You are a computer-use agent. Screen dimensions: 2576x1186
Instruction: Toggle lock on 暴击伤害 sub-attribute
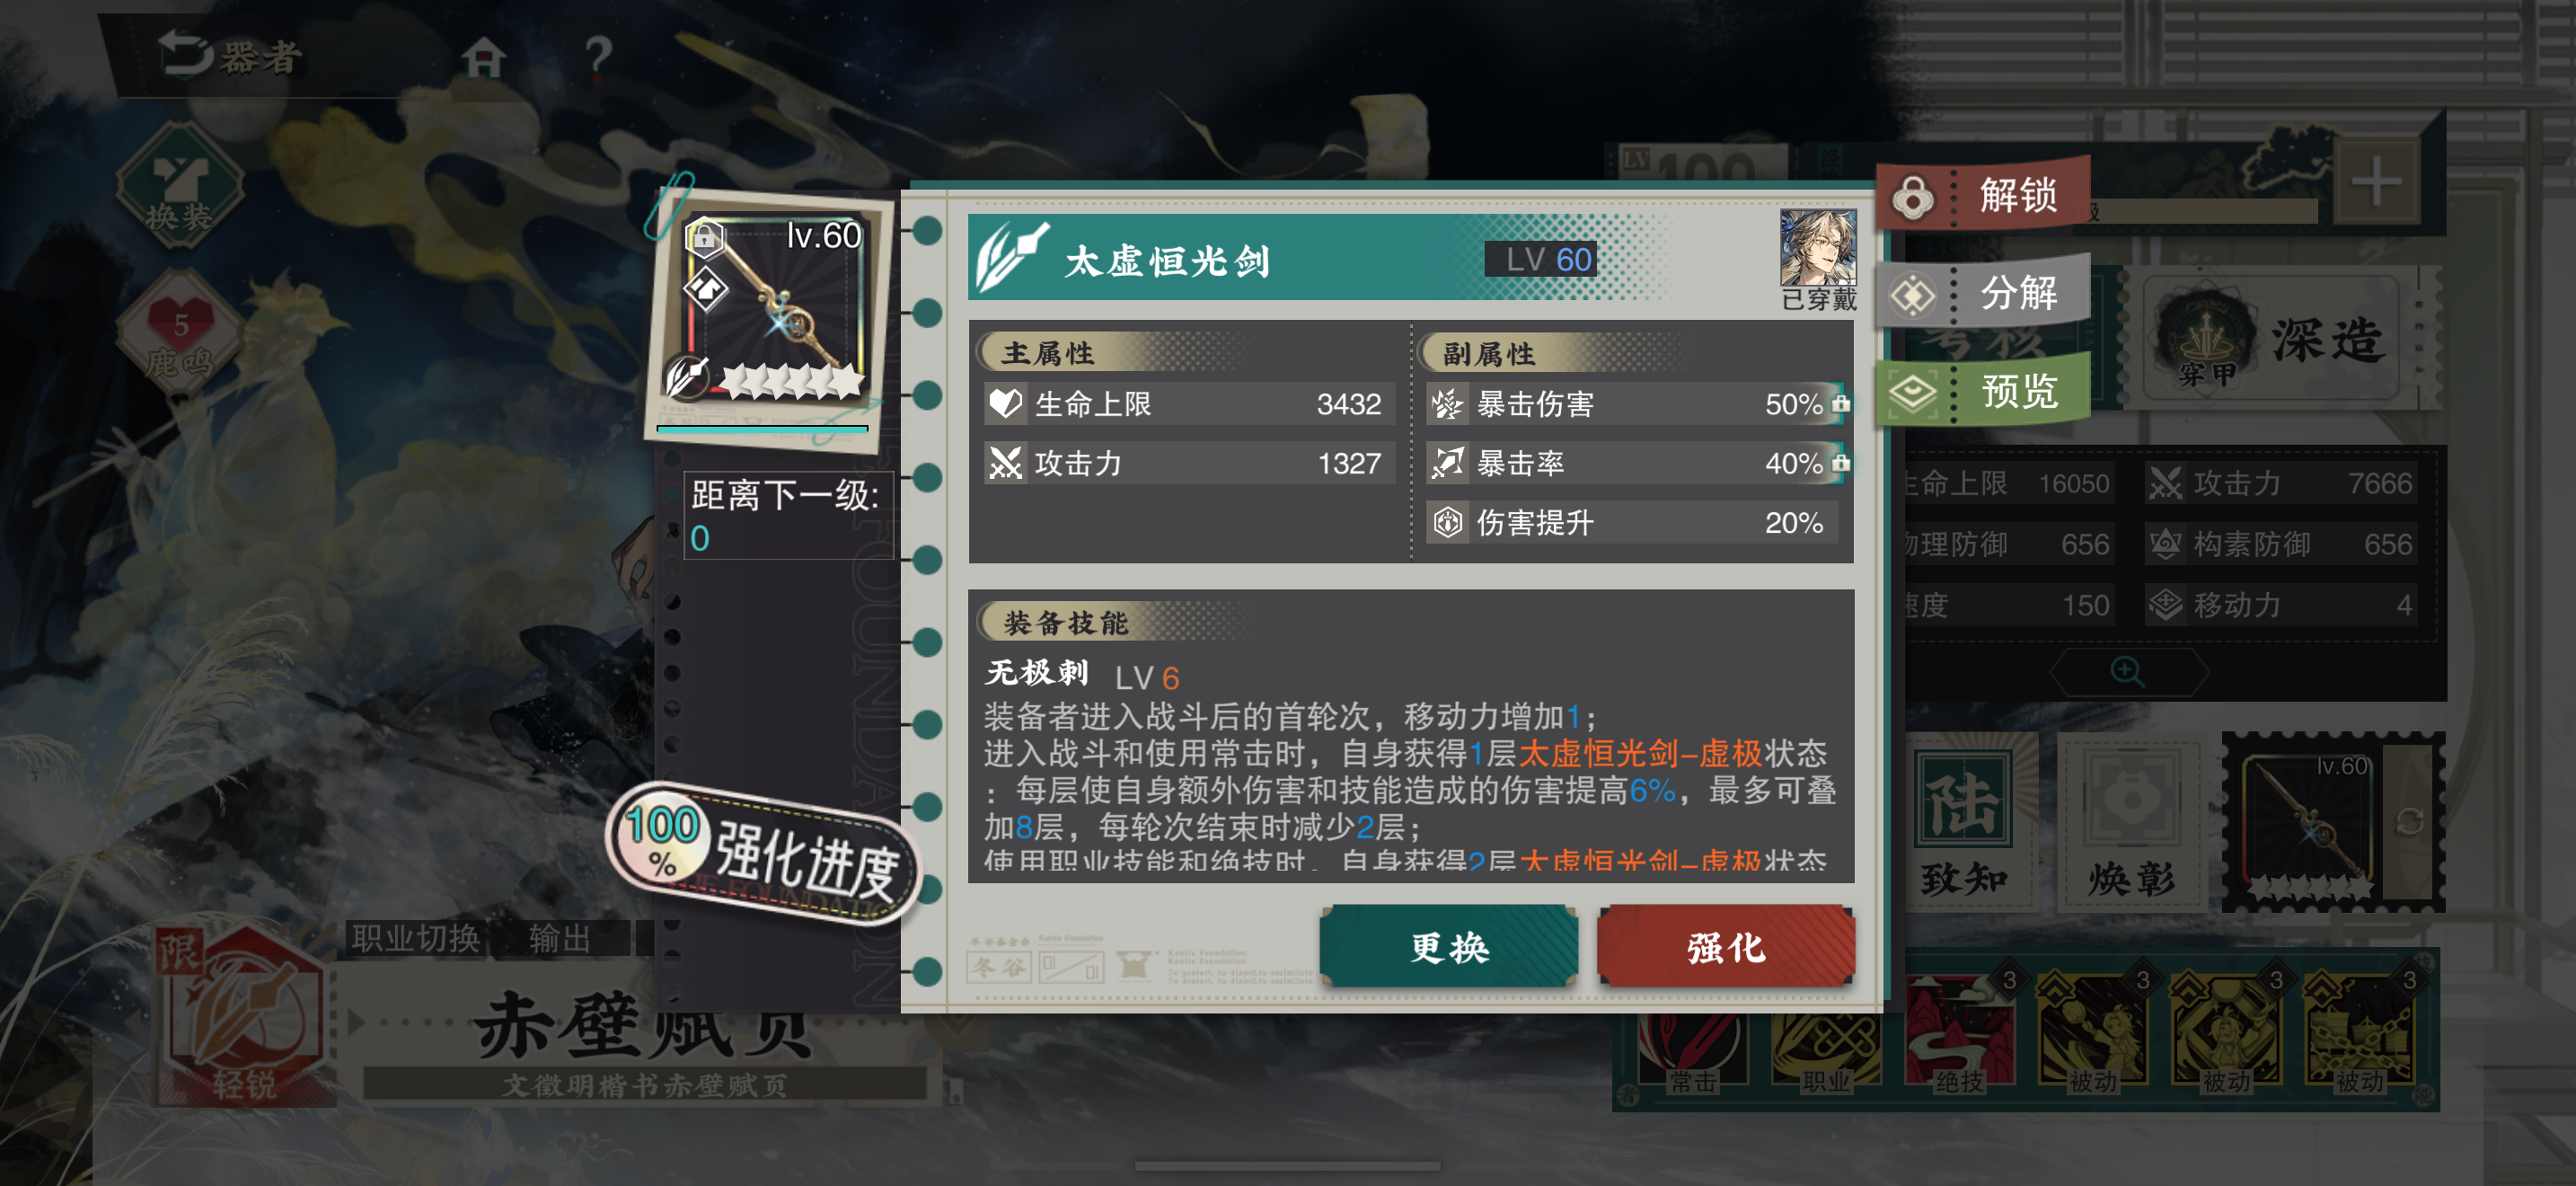click(x=1840, y=404)
